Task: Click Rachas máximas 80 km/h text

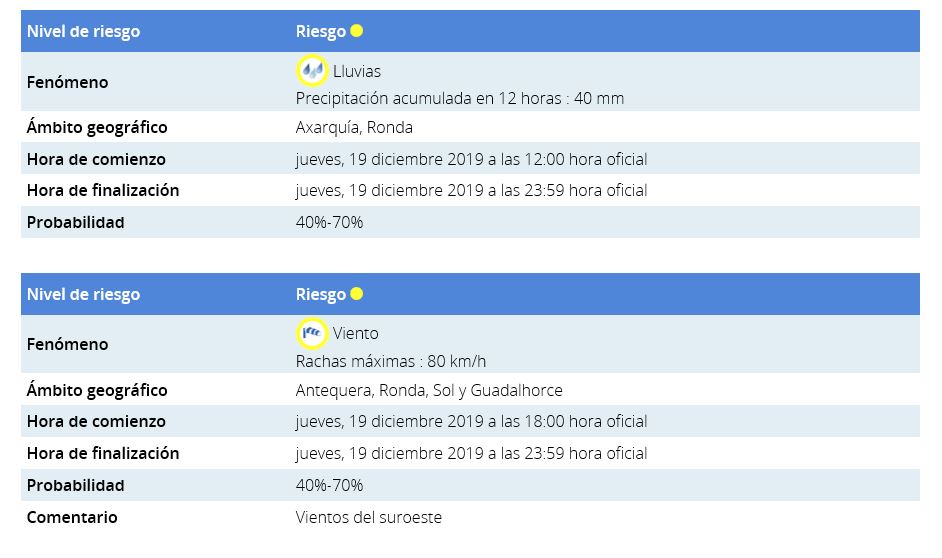Action: 390,362
